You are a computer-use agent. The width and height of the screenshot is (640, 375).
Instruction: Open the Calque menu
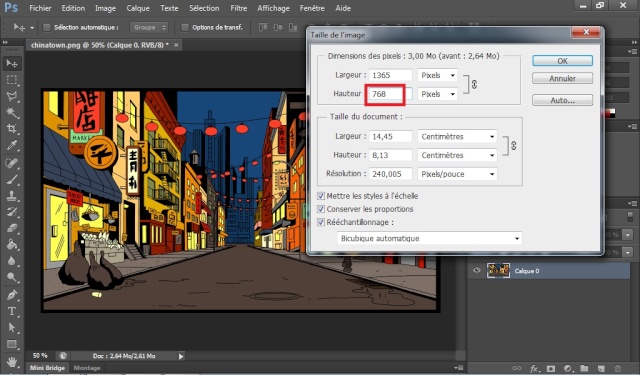pyautogui.click(x=138, y=8)
